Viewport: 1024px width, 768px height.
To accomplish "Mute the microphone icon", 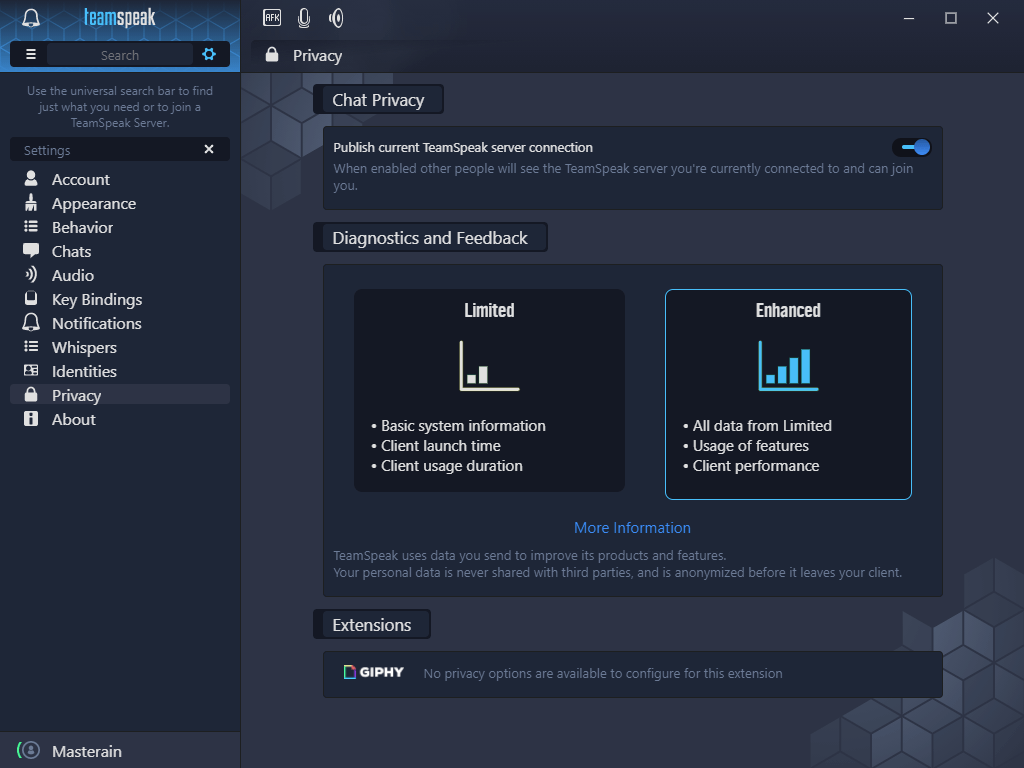I will pyautogui.click(x=304, y=18).
